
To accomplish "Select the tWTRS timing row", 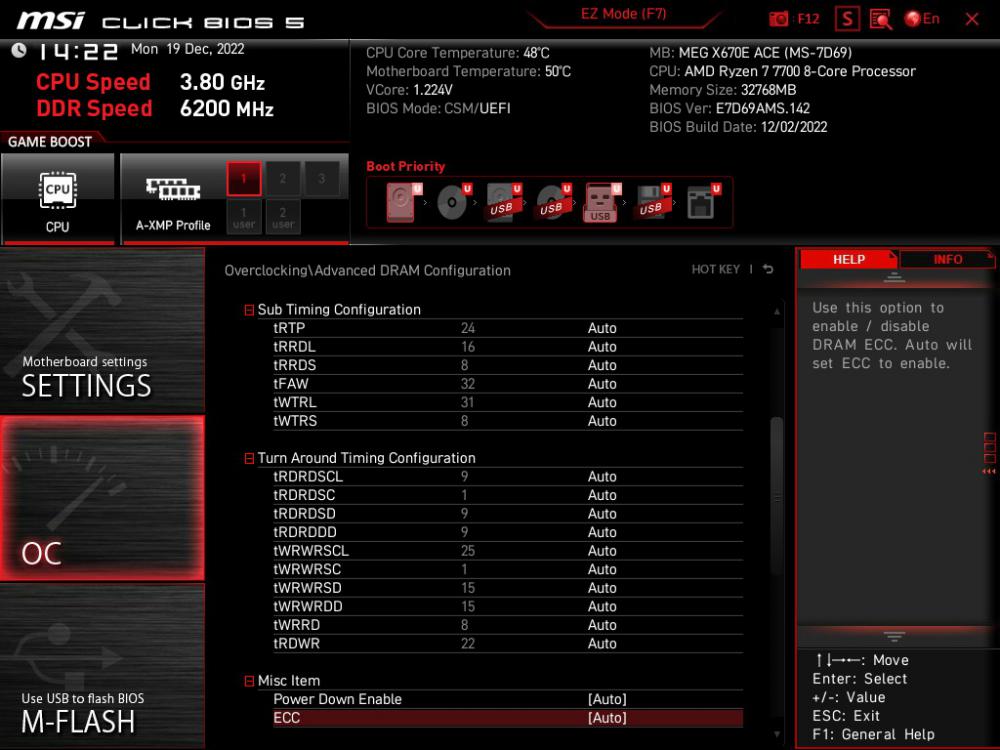I will (508, 421).
